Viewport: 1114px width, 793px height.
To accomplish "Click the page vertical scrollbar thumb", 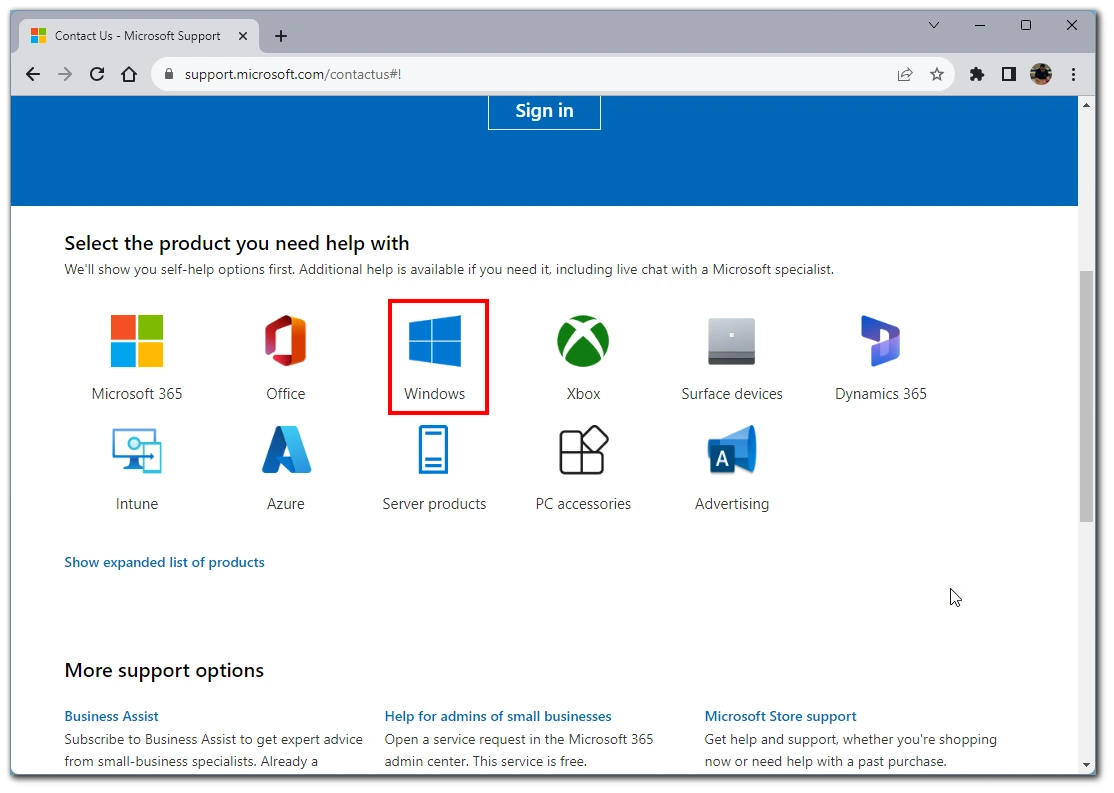I will coord(1086,396).
